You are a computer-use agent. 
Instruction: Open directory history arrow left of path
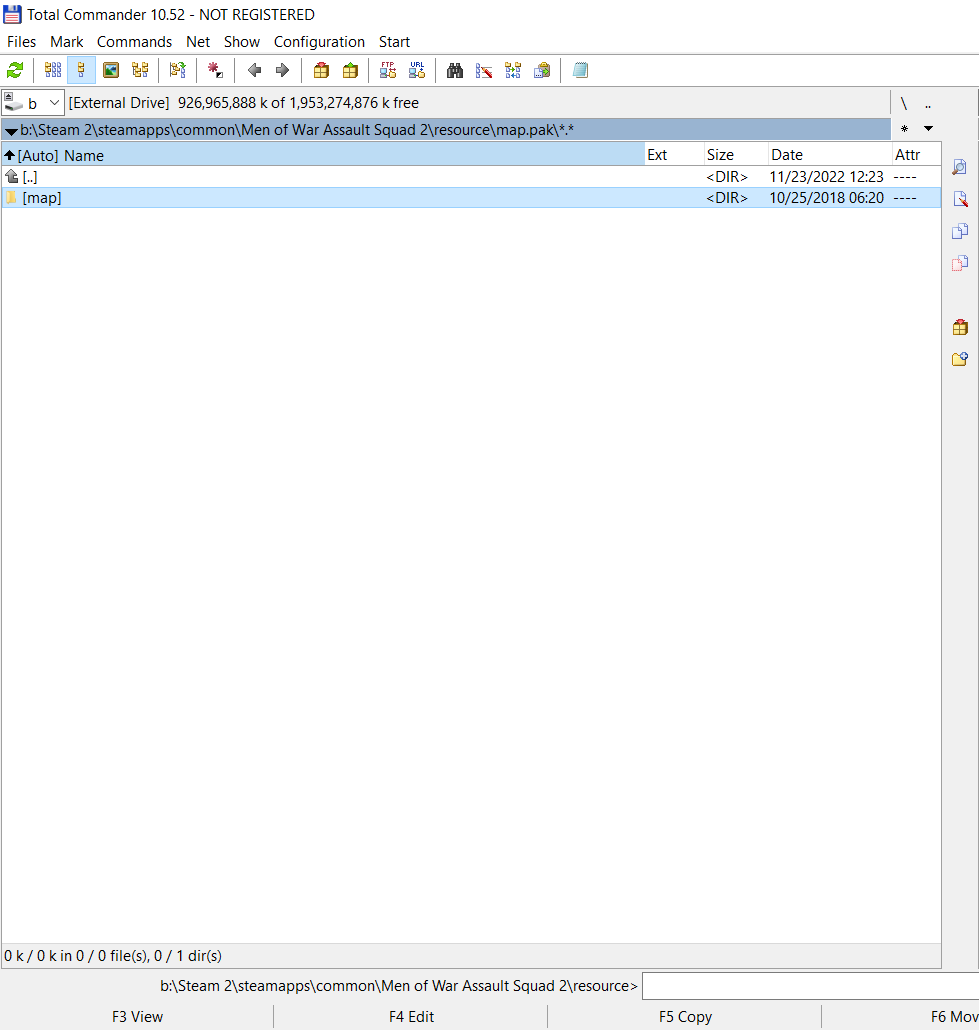pyautogui.click(x=11, y=131)
